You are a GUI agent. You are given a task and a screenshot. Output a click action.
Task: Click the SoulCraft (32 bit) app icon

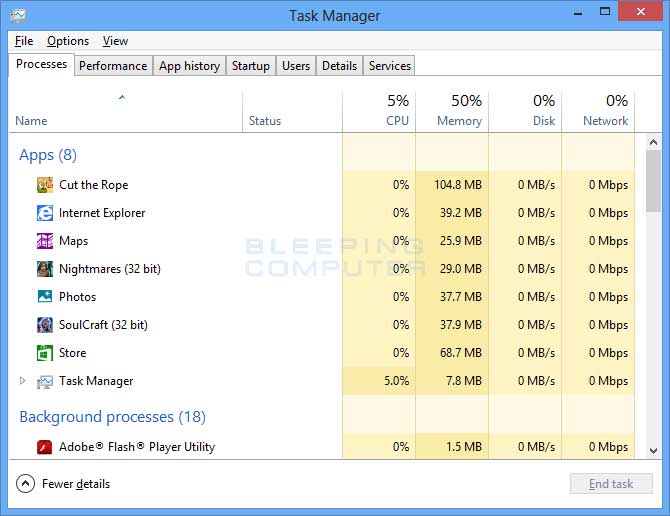[45, 325]
